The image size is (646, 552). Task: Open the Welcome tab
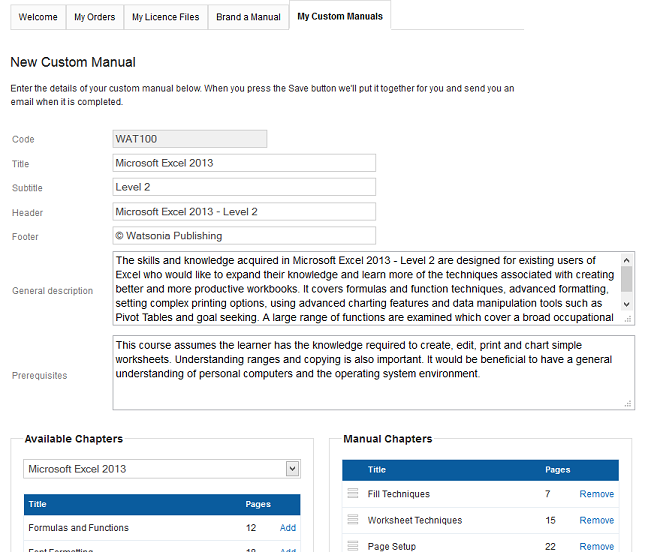pos(38,17)
